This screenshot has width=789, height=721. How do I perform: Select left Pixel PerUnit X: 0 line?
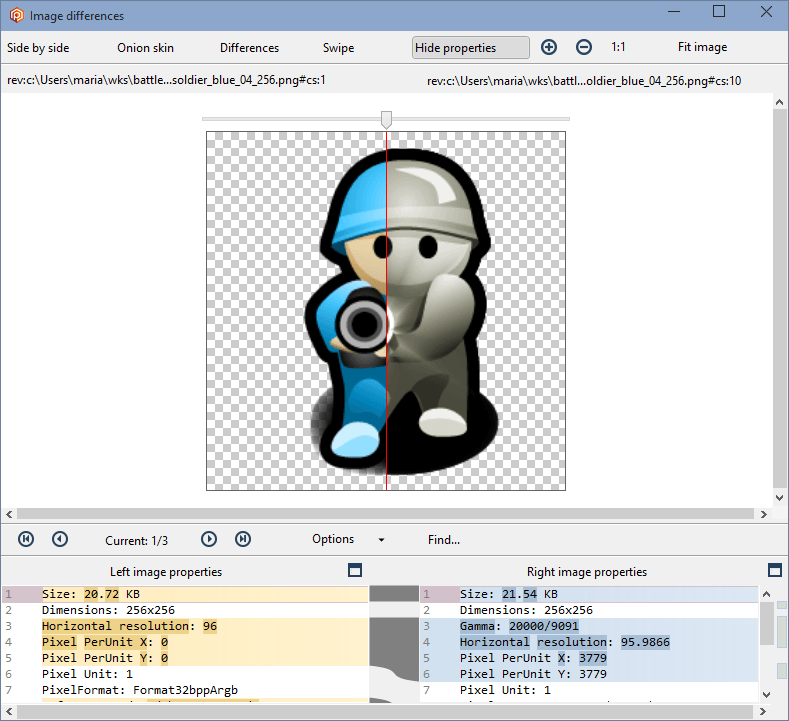186,643
